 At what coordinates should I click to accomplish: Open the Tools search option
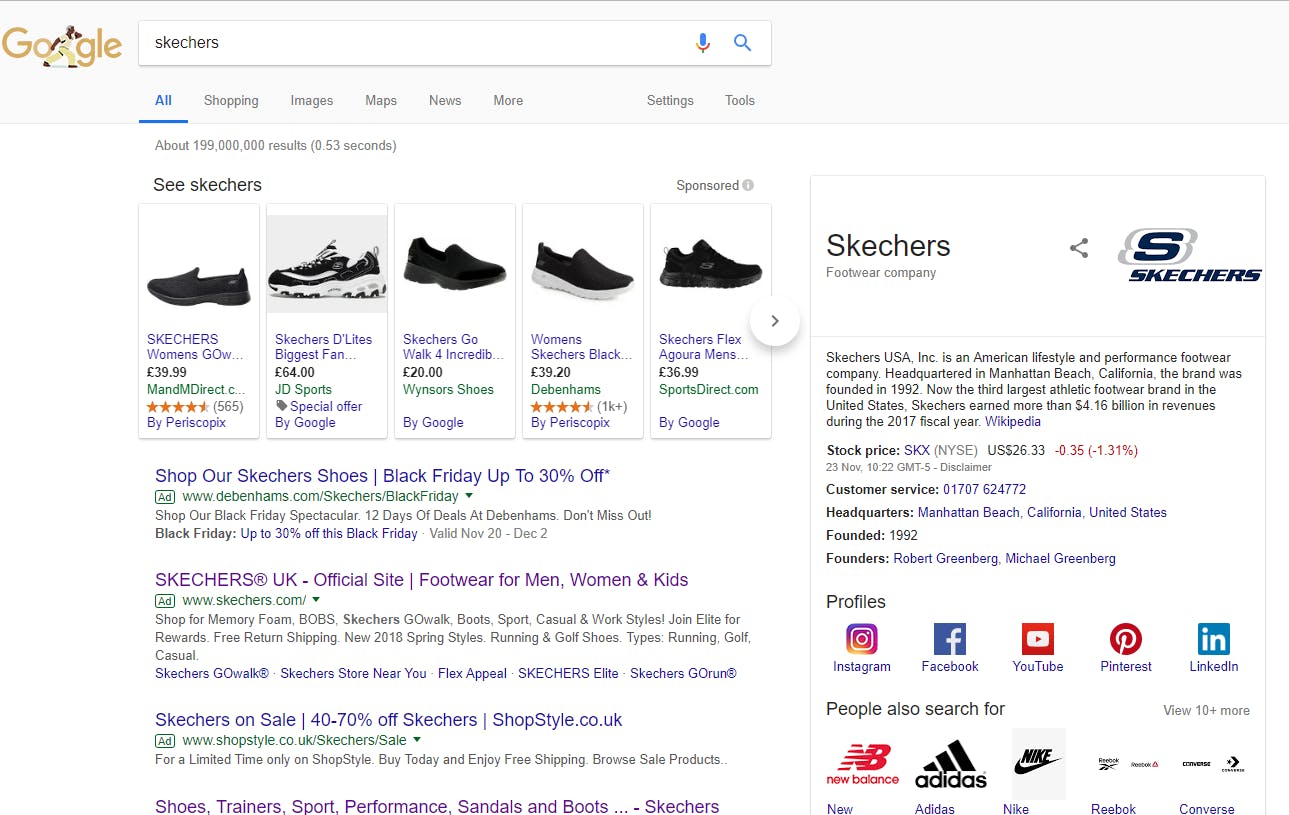point(739,100)
